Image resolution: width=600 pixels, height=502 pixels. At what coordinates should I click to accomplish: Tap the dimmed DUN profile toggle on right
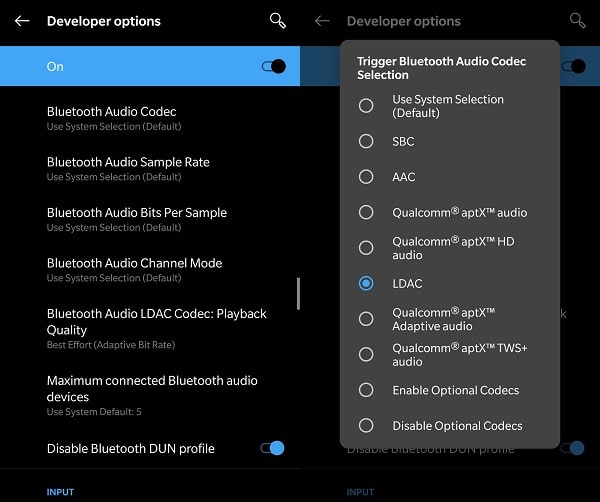pyautogui.click(x=573, y=448)
